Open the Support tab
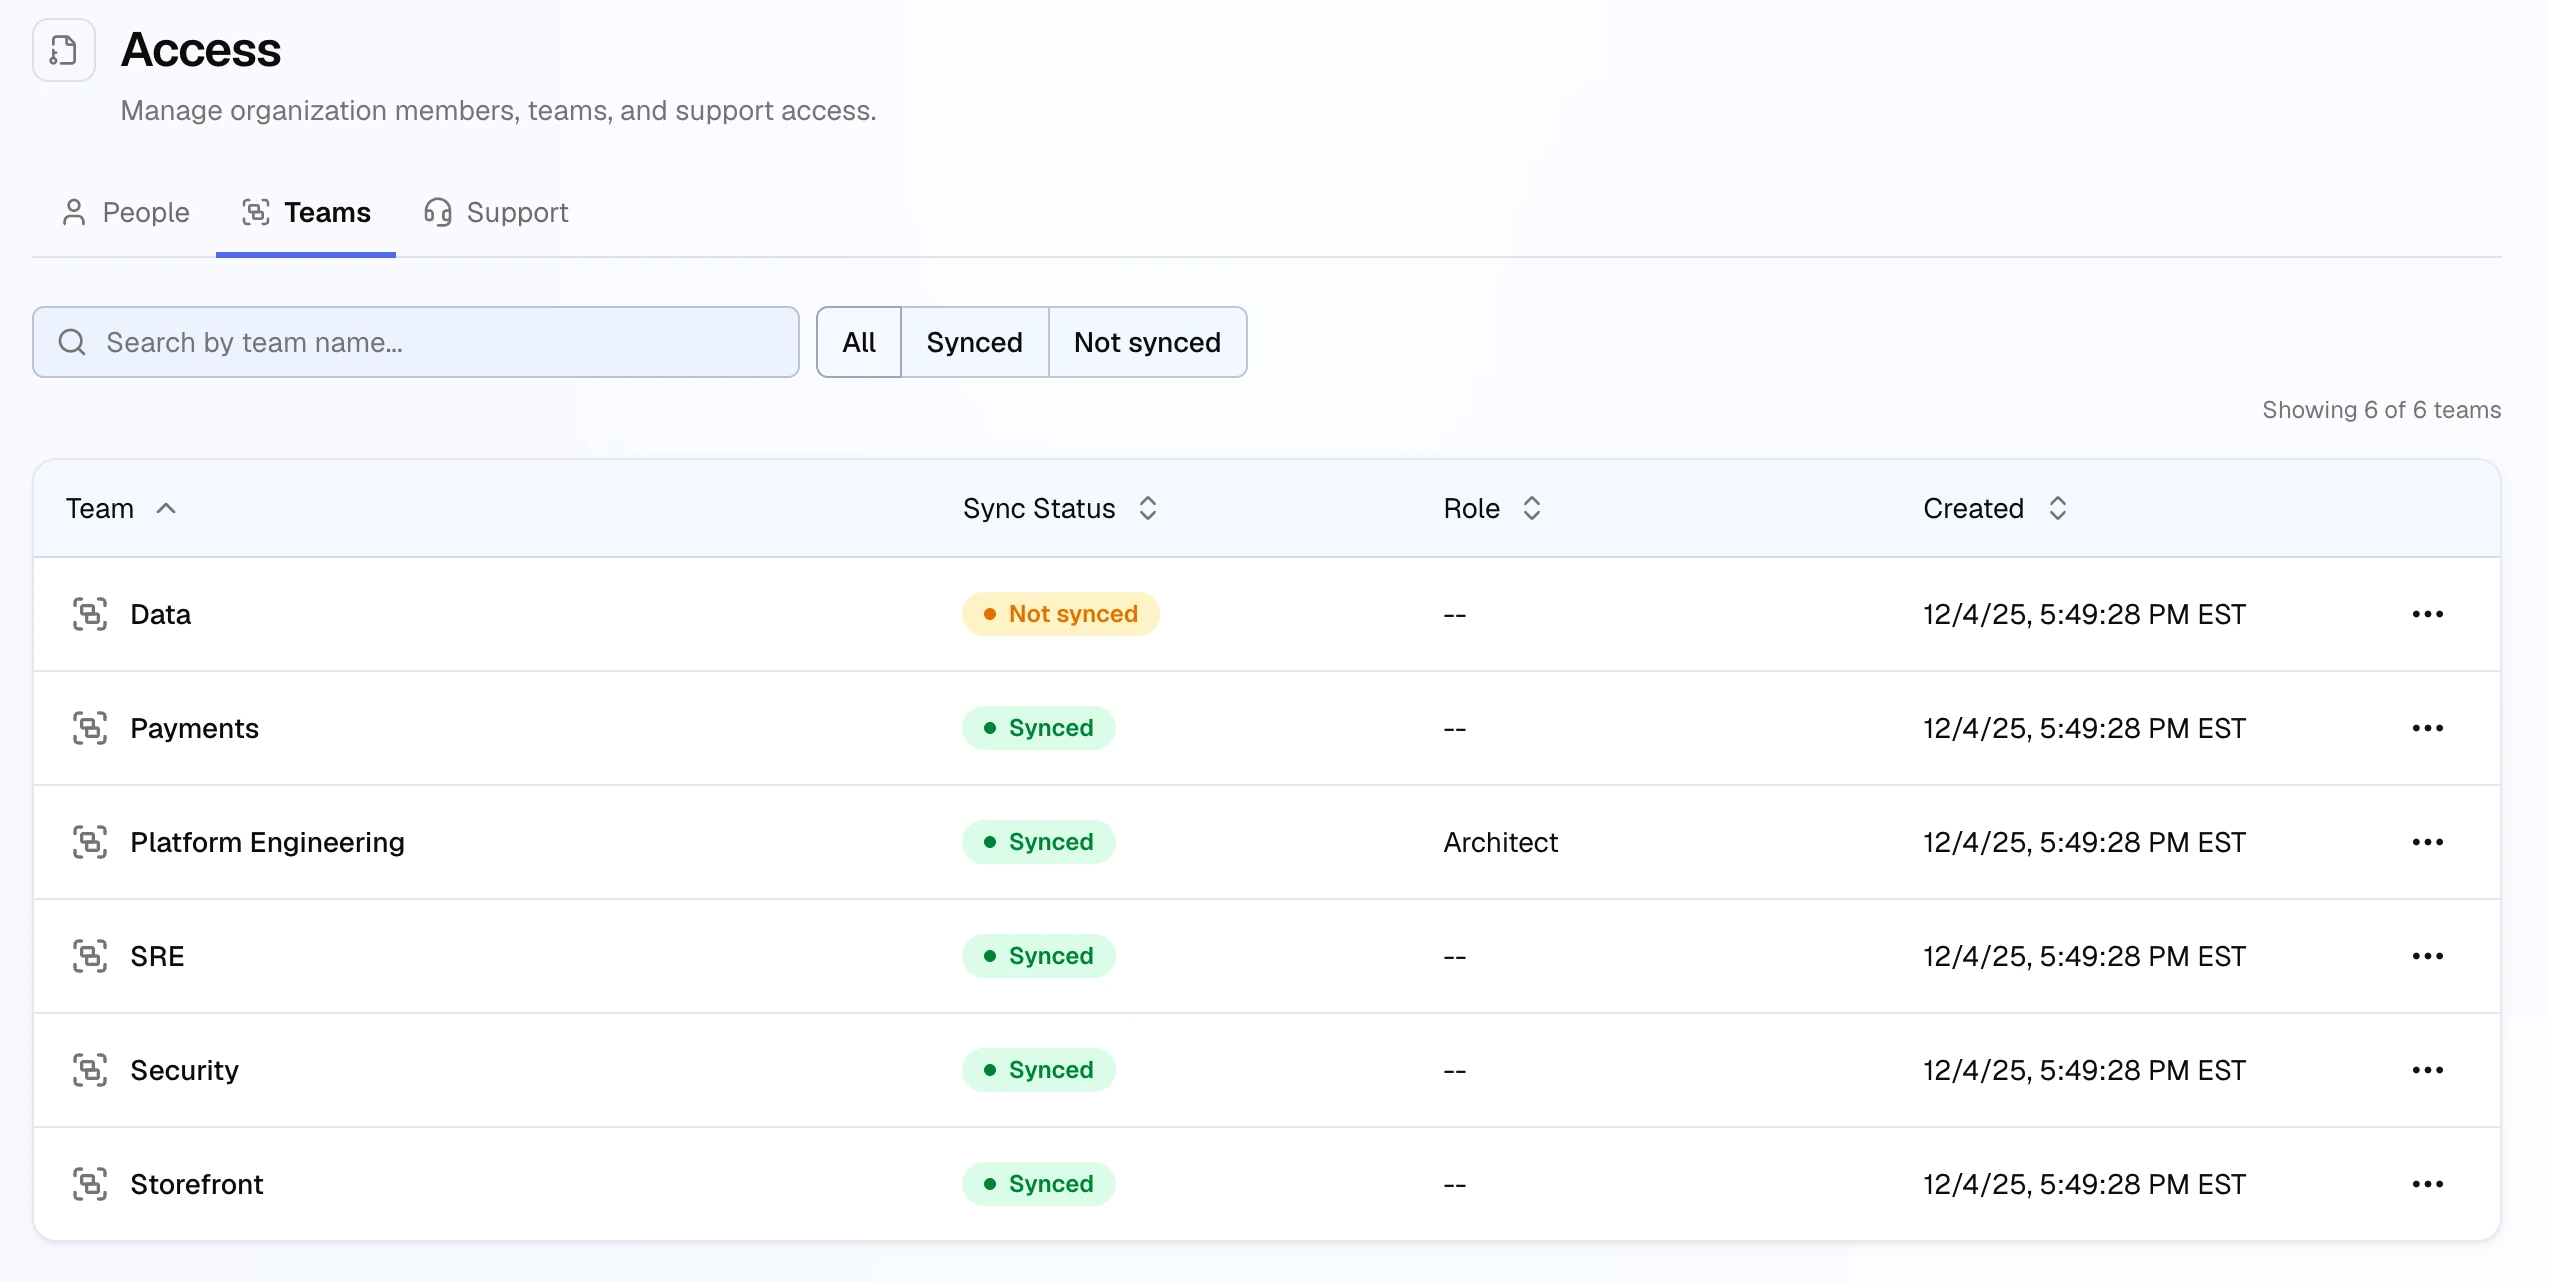Viewport: 2550px width, 1282px height. pos(496,212)
